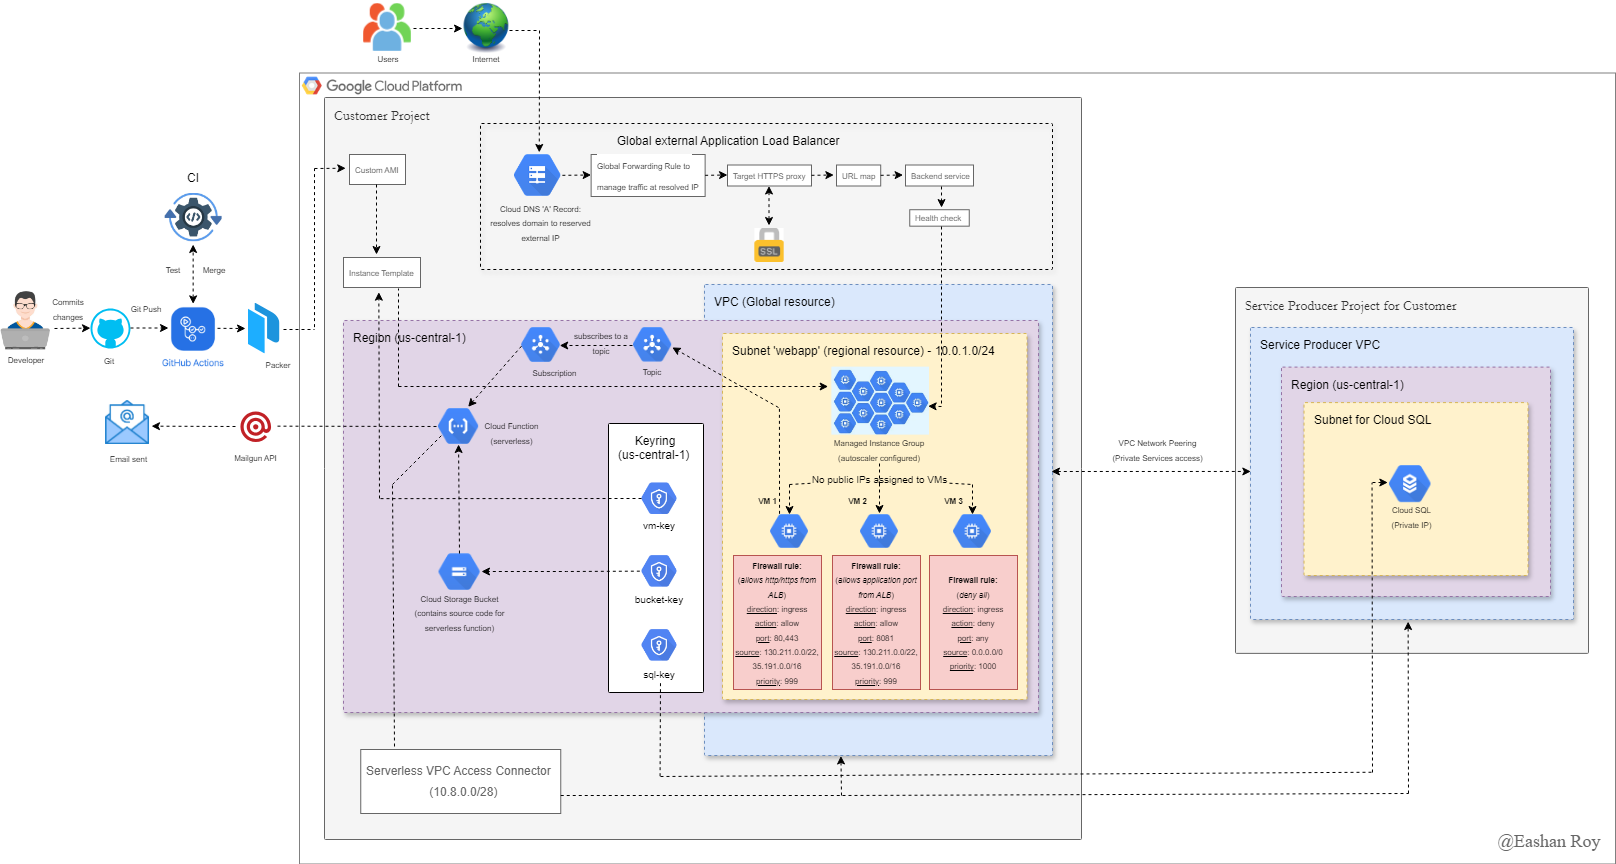The width and height of the screenshot is (1616, 864).
Task: Select the Target HTTPS proxy box
Action: click(x=769, y=176)
